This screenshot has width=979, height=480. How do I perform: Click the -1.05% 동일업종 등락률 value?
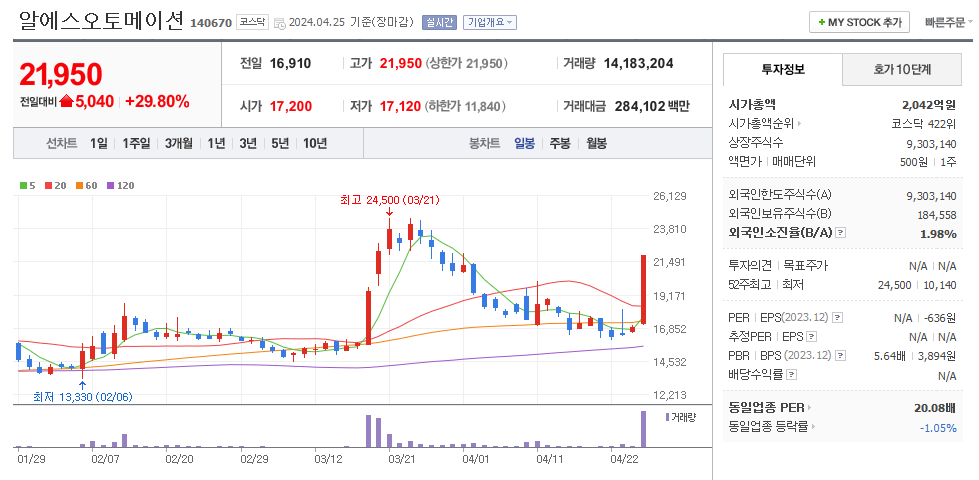tap(938, 428)
